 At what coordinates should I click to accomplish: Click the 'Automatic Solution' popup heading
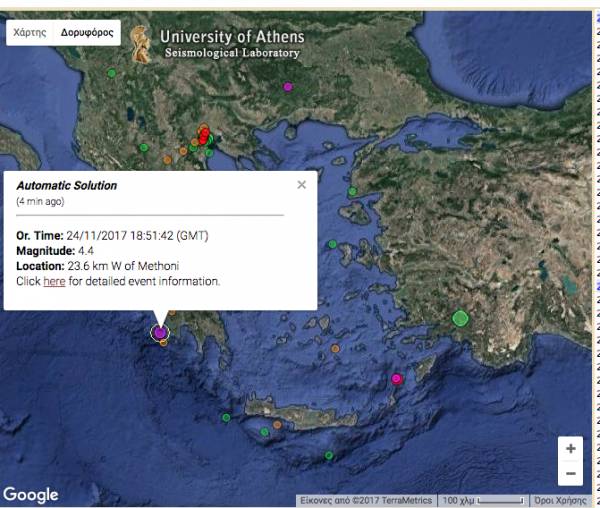point(67,186)
